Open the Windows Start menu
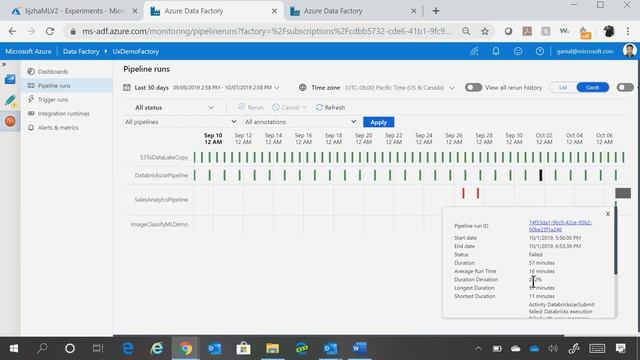The height and width of the screenshot is (360, 640). [13, 348]
